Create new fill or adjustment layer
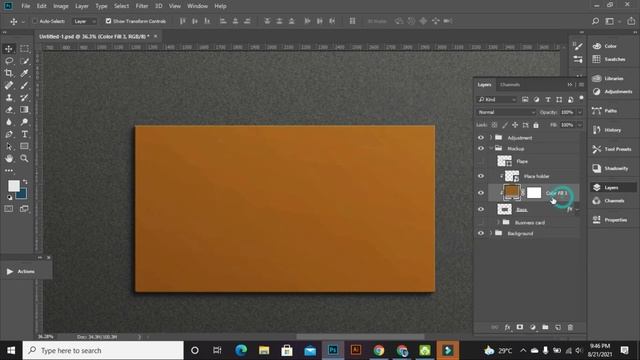 tap(533, 327)
